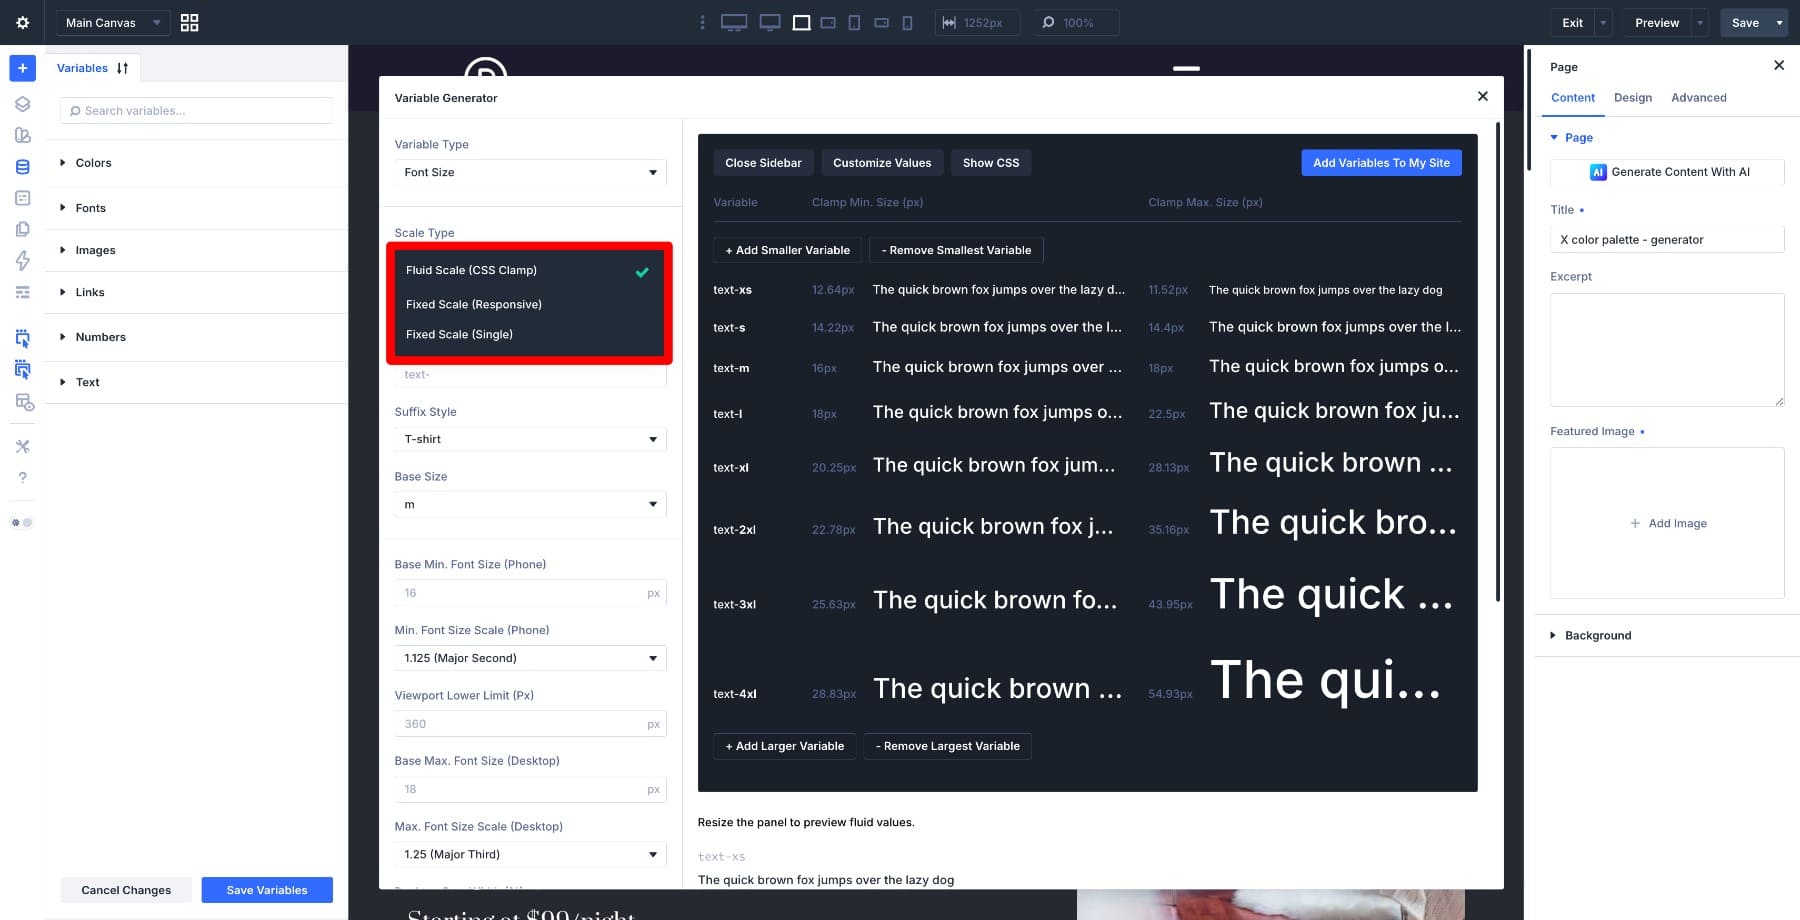Select Fluid Scale (CSS Clamp) option

(528, 270)
